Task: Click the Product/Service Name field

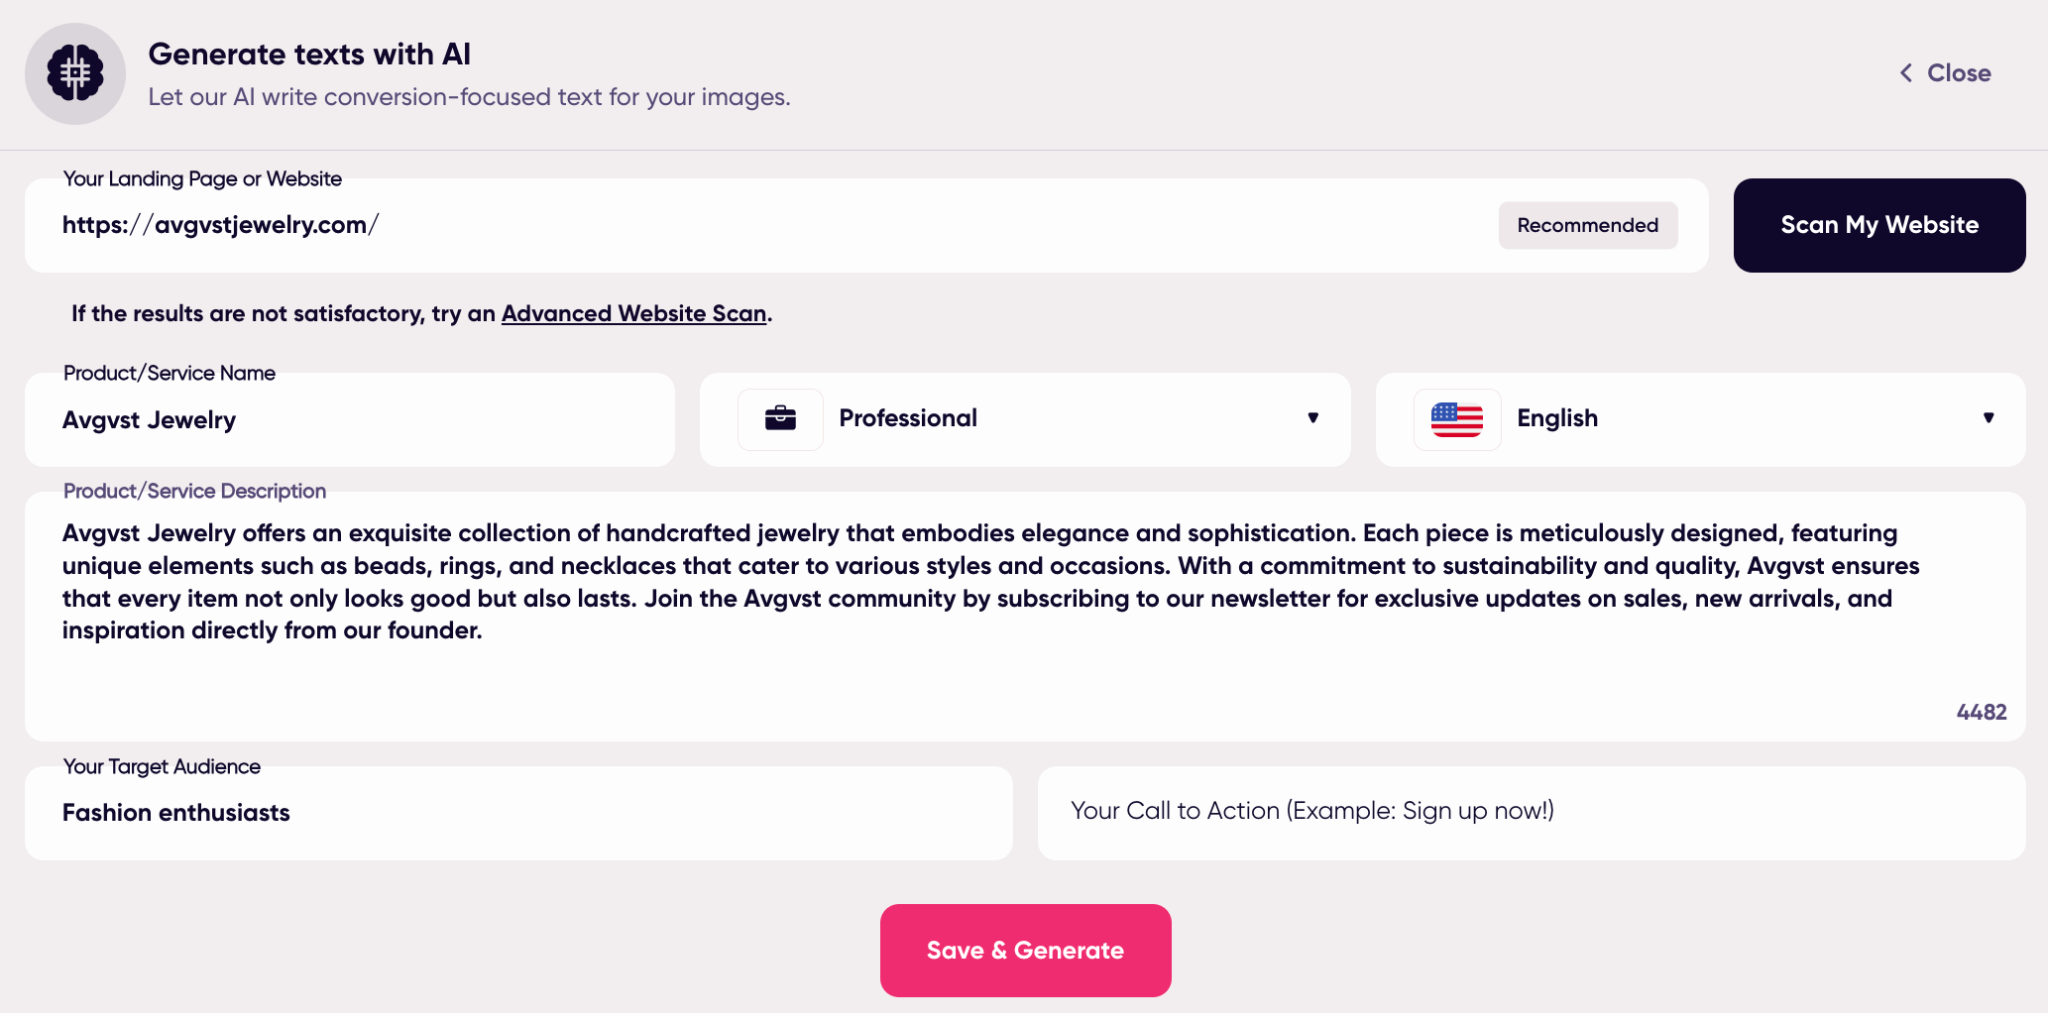Action: pyautogui.click(x=350, y=419)
